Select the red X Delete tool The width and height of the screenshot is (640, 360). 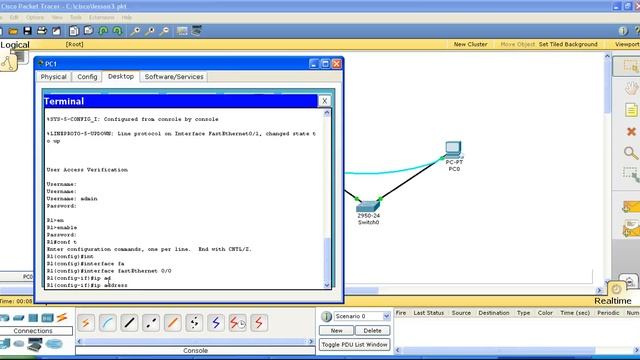pos(631,131)
